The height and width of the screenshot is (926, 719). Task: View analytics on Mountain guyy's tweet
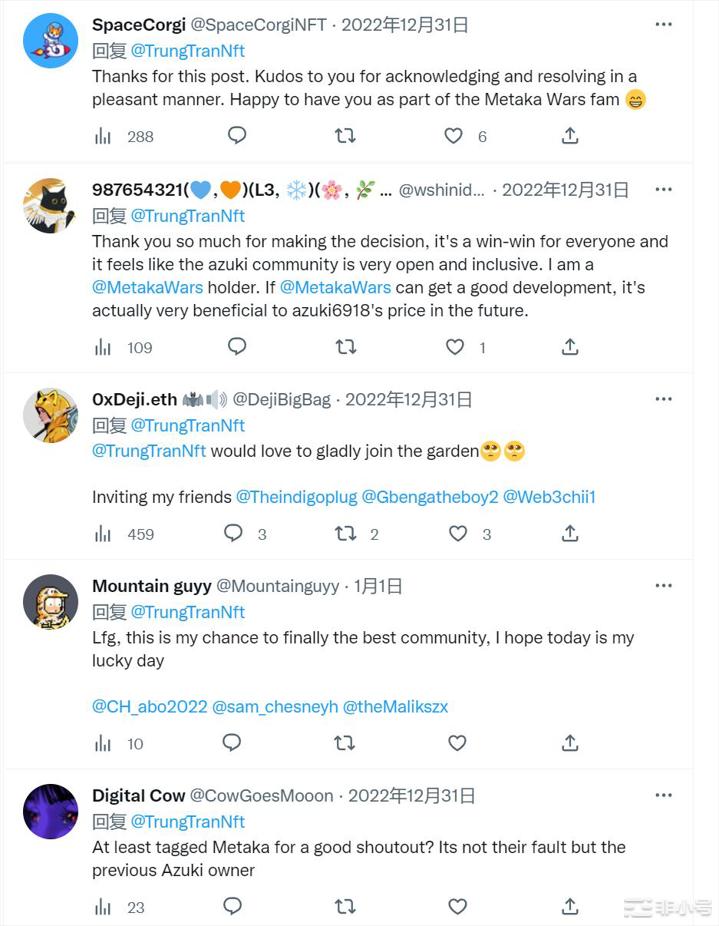(103, 743)
